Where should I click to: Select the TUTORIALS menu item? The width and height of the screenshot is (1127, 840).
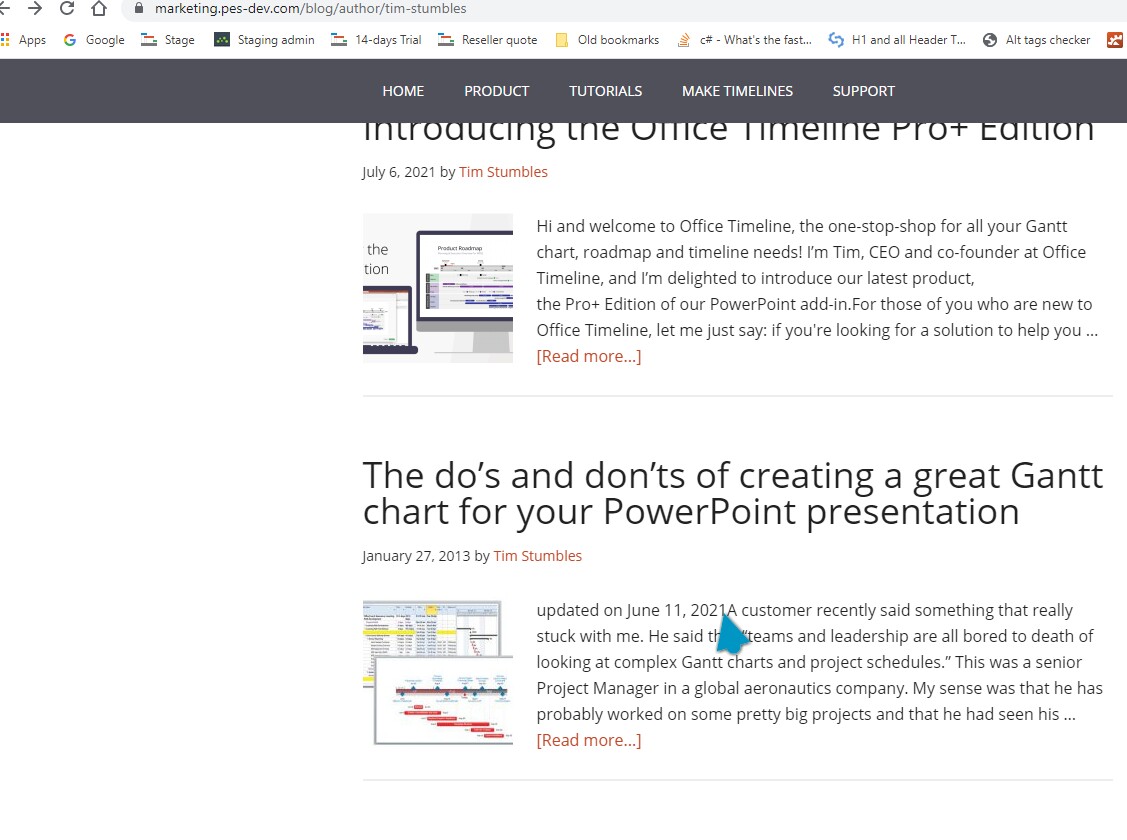[x=605, y=90]
